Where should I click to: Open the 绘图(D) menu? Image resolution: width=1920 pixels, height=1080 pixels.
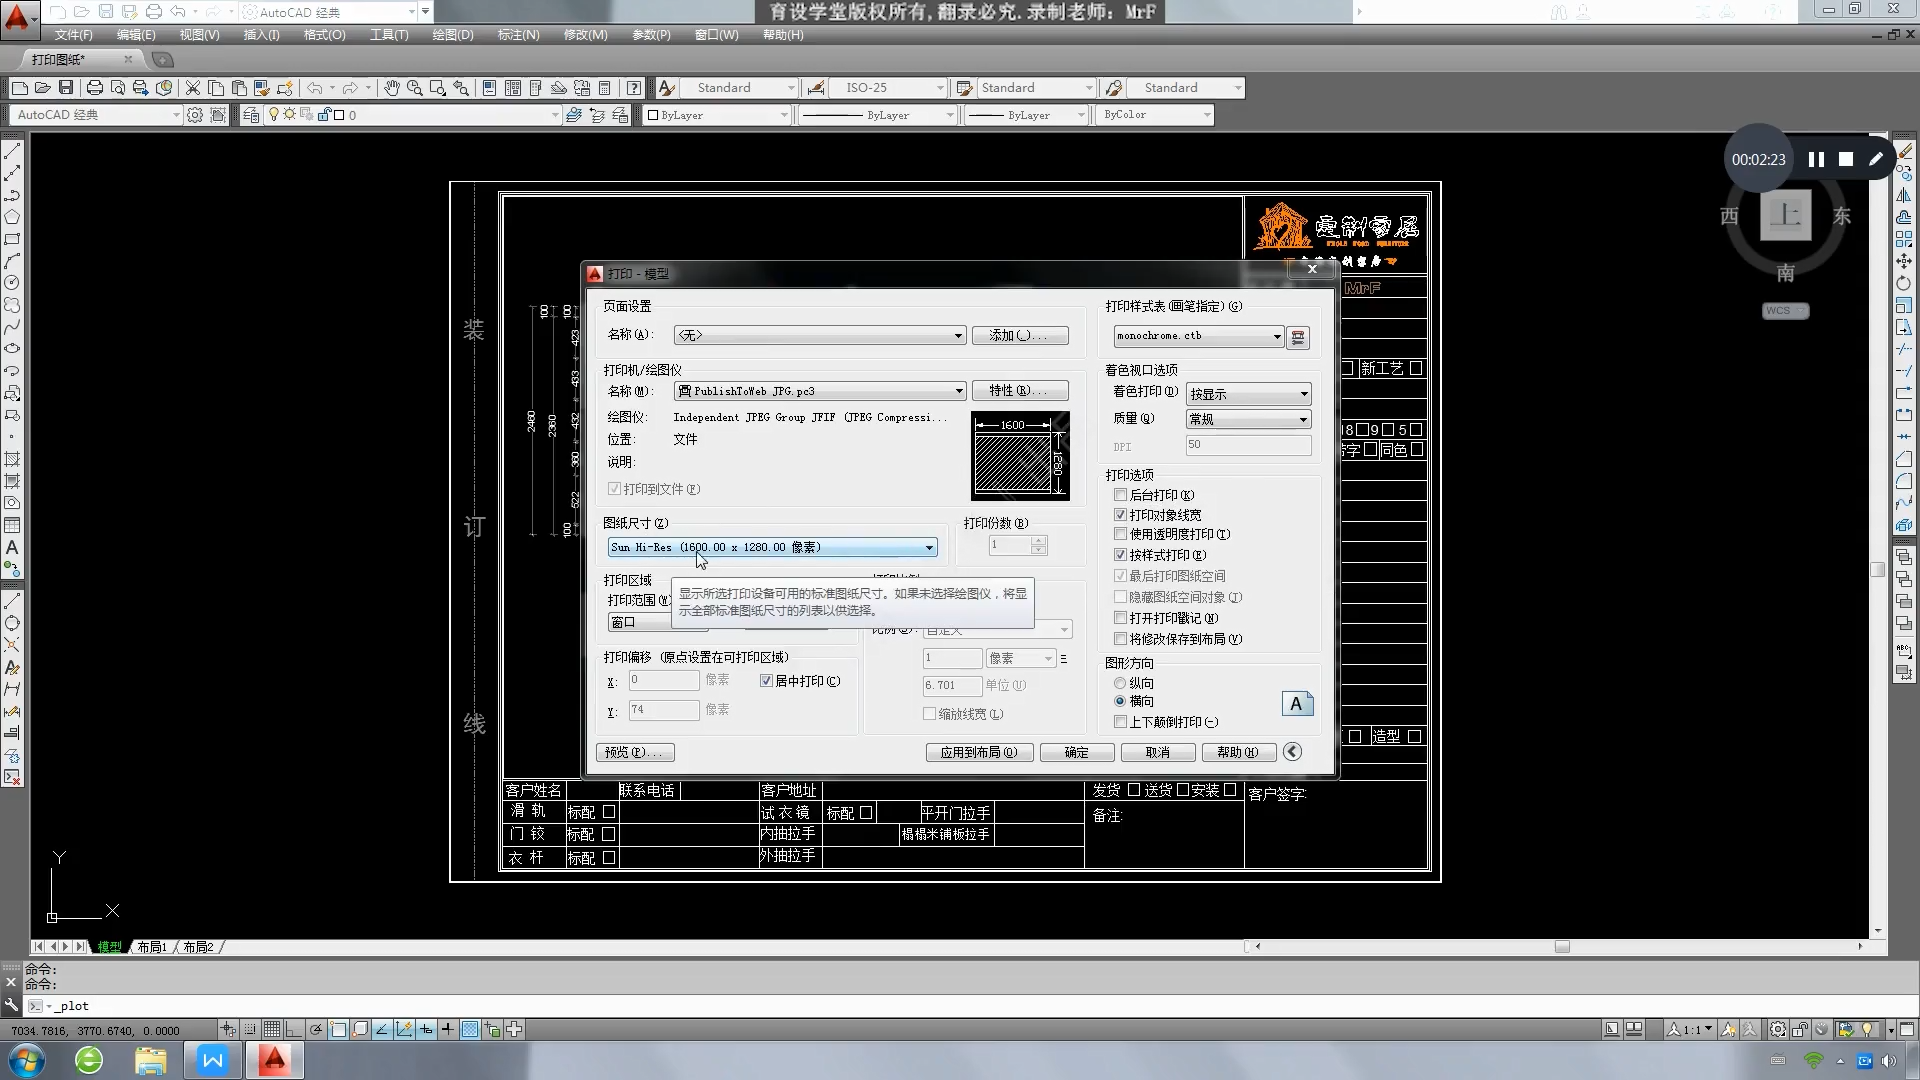pos(452,35)
